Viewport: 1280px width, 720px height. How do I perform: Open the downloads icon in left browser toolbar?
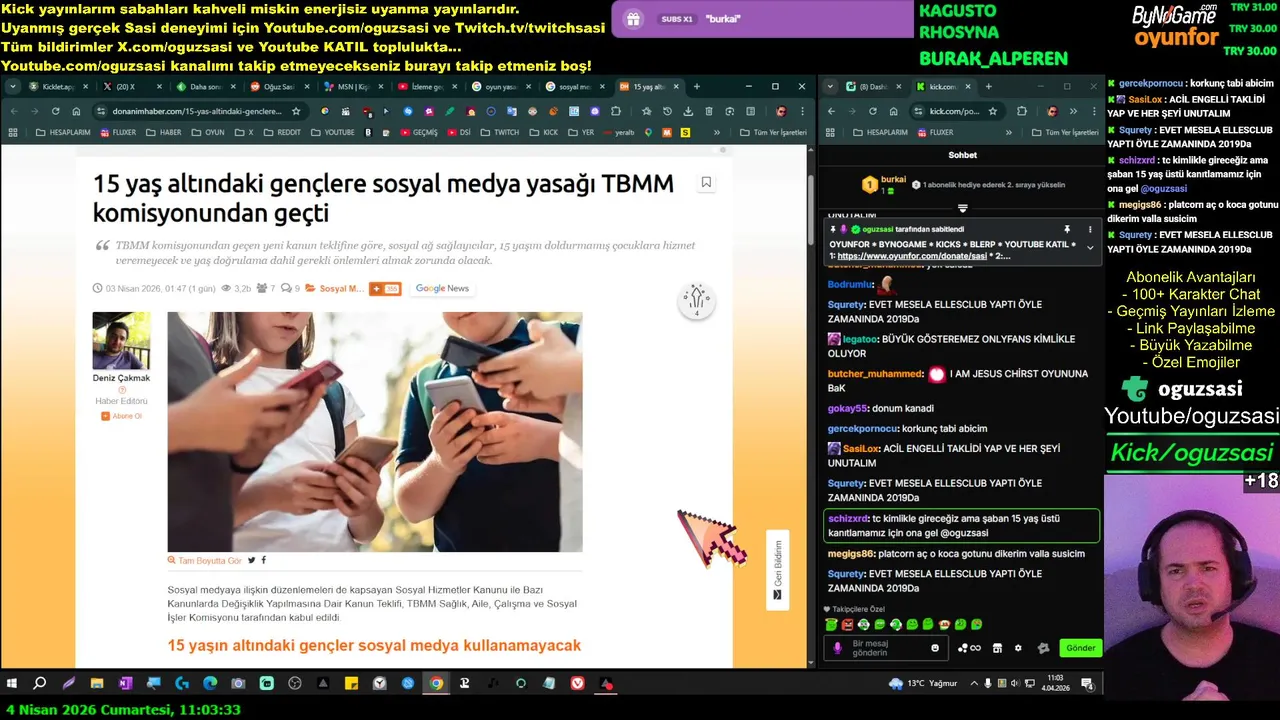(x=688, y=111)
